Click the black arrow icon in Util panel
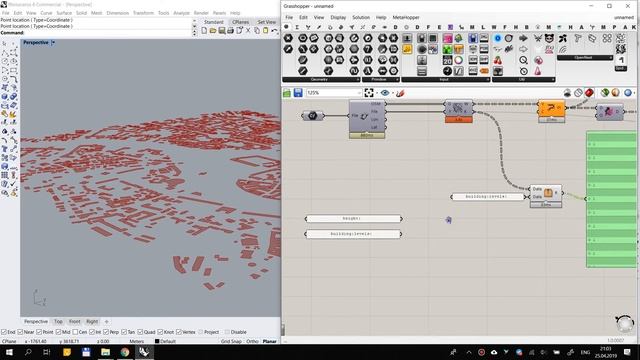The width and height of the screenshot is (640, 360). [523, 38]
